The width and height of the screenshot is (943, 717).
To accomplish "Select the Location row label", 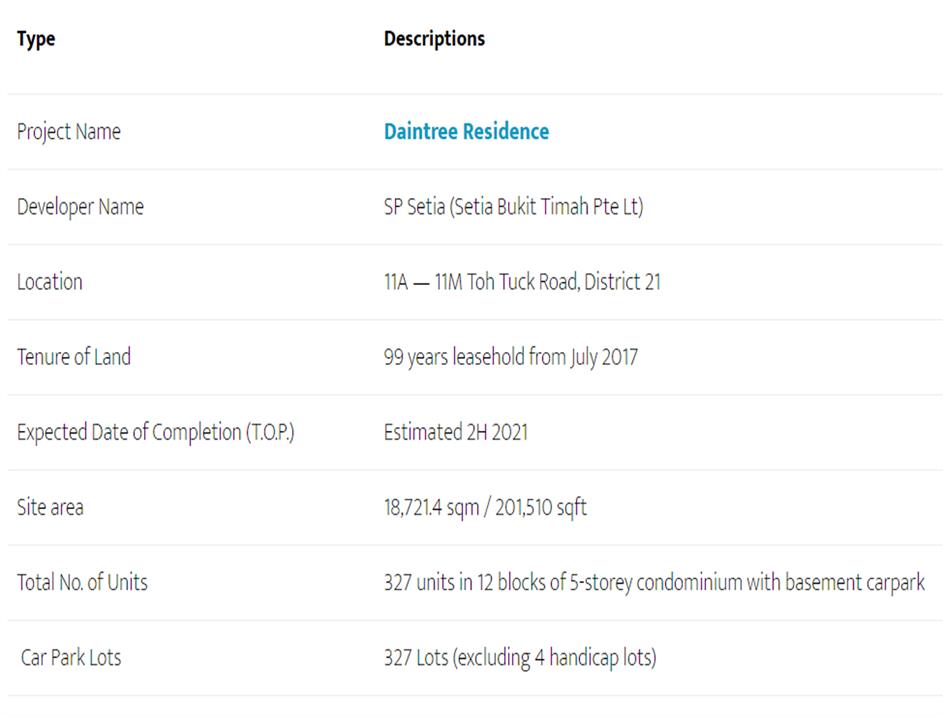I will pyautogui.click(x=50, y=282).
